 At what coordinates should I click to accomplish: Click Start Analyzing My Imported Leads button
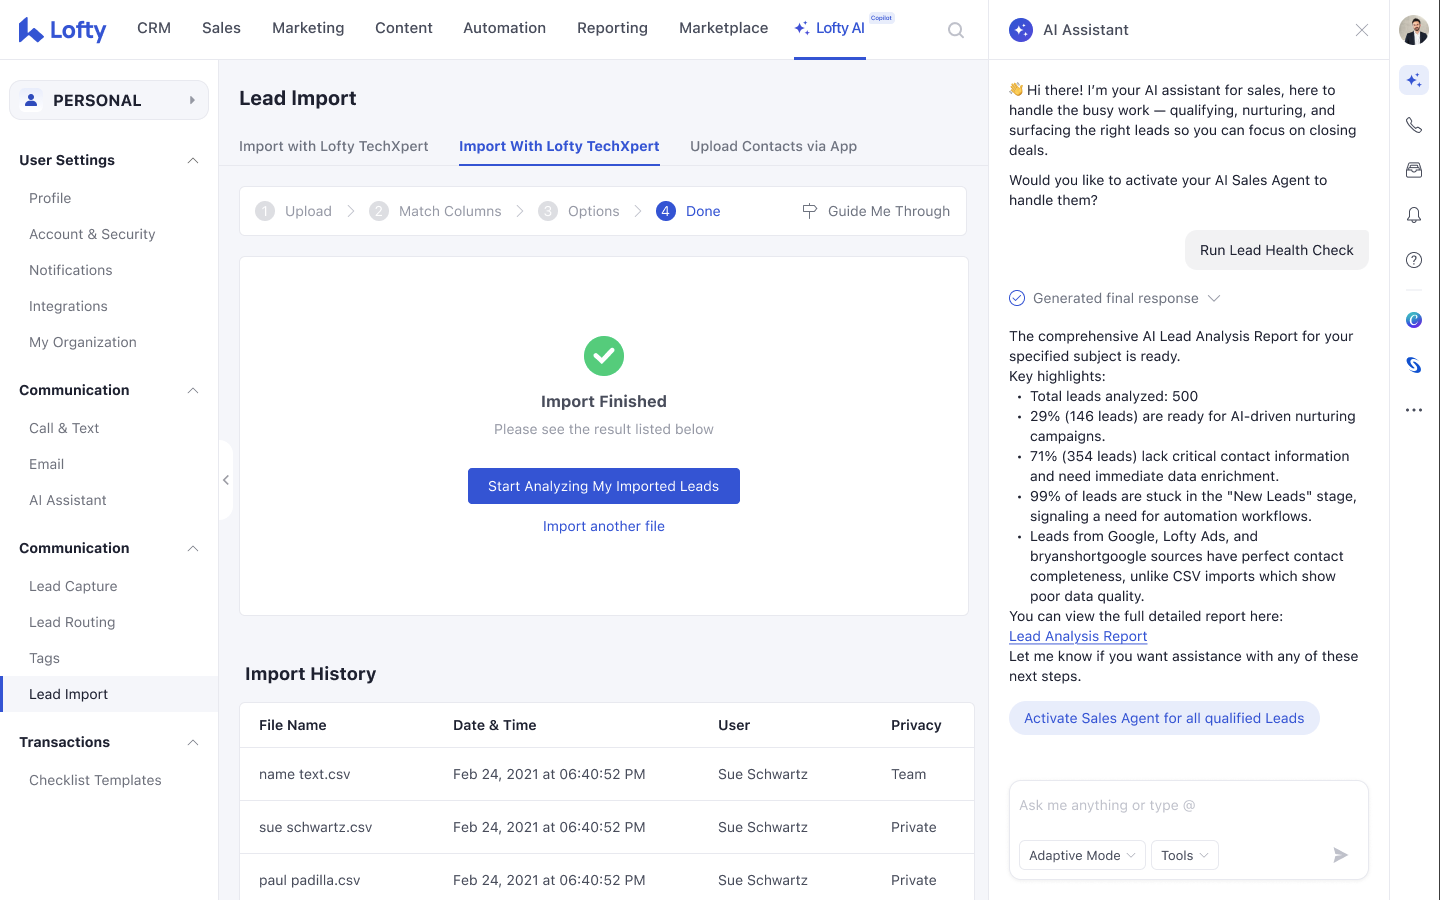(603, 486)
